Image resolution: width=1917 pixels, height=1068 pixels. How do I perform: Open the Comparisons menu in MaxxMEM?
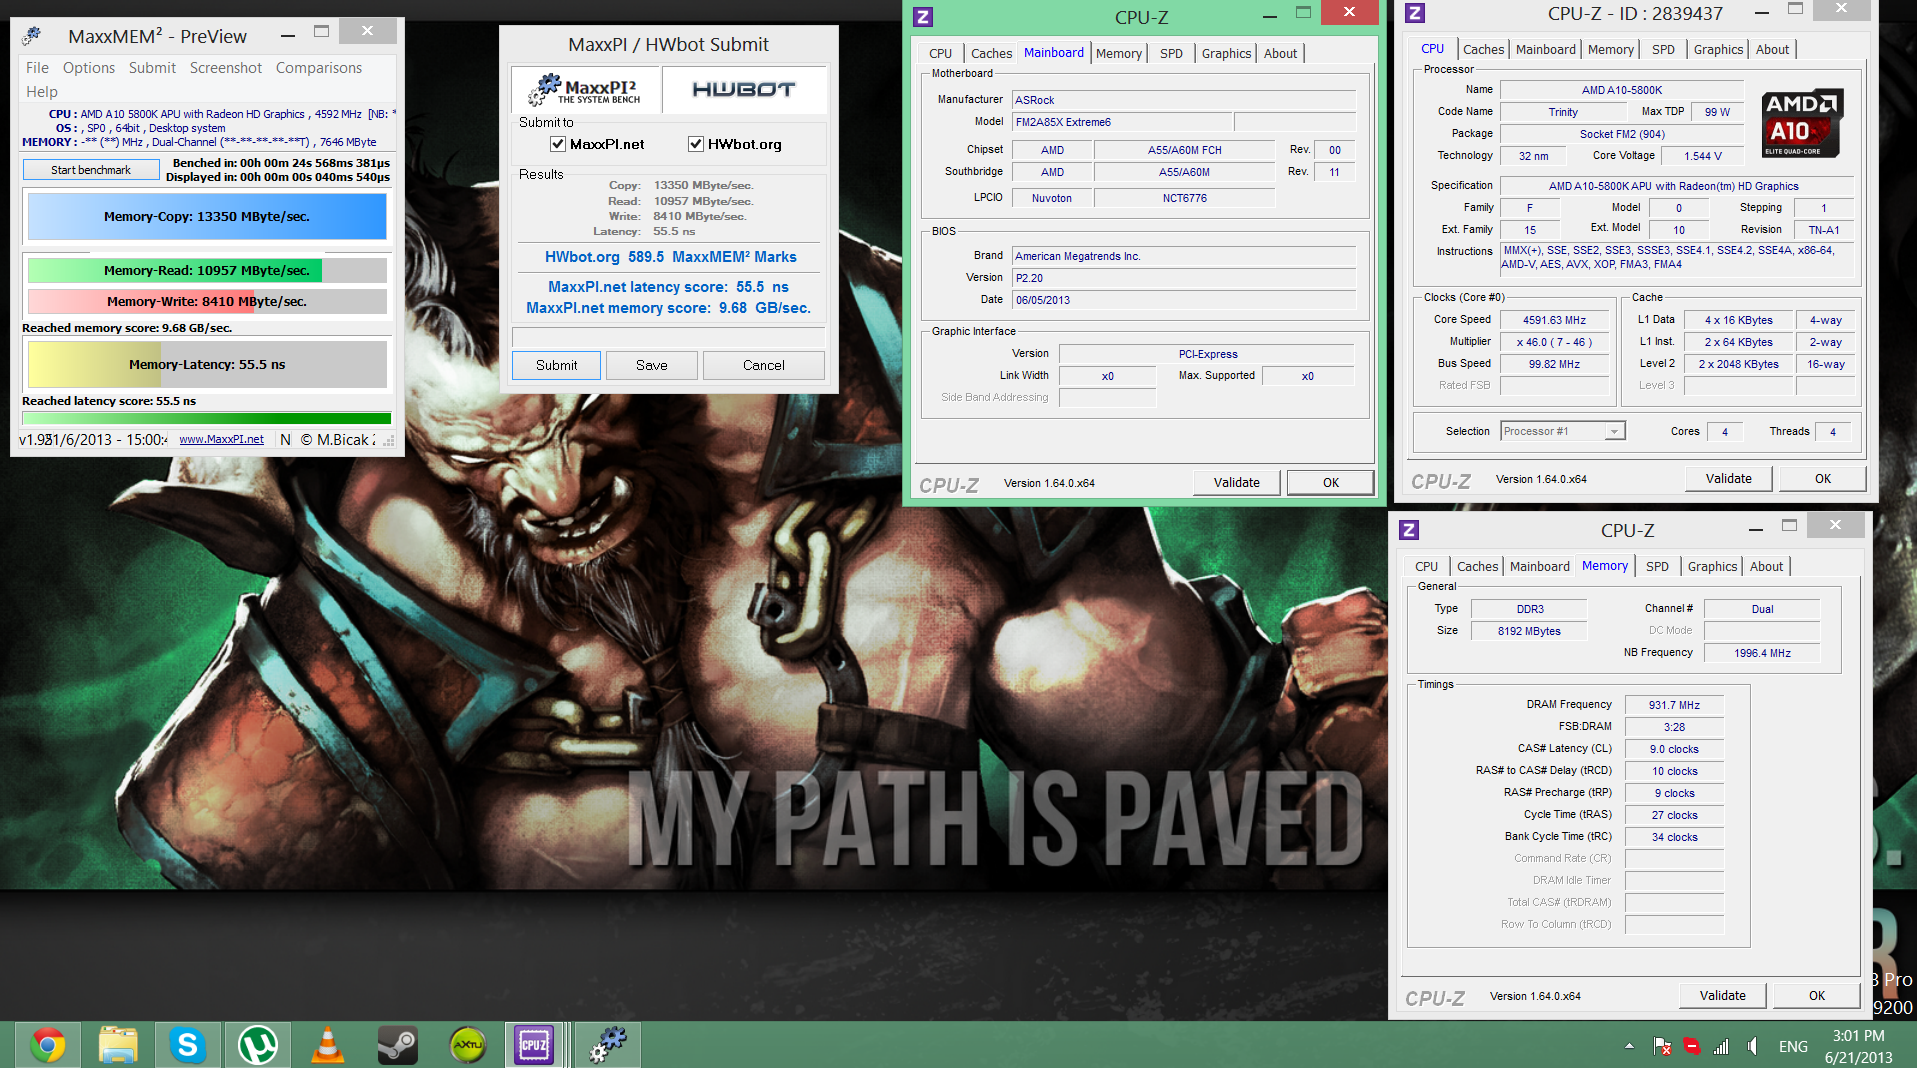319,68
